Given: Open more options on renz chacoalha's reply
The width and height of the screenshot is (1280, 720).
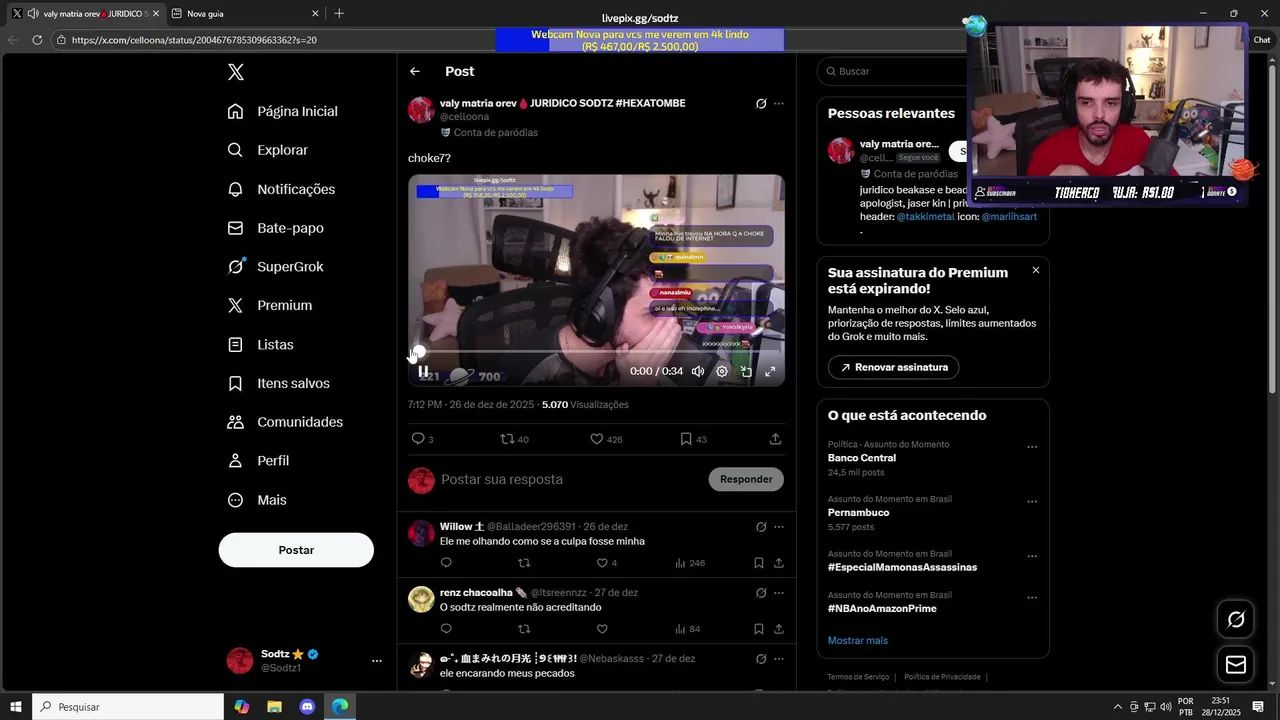Looking at the screenshot, I should 779,593.
